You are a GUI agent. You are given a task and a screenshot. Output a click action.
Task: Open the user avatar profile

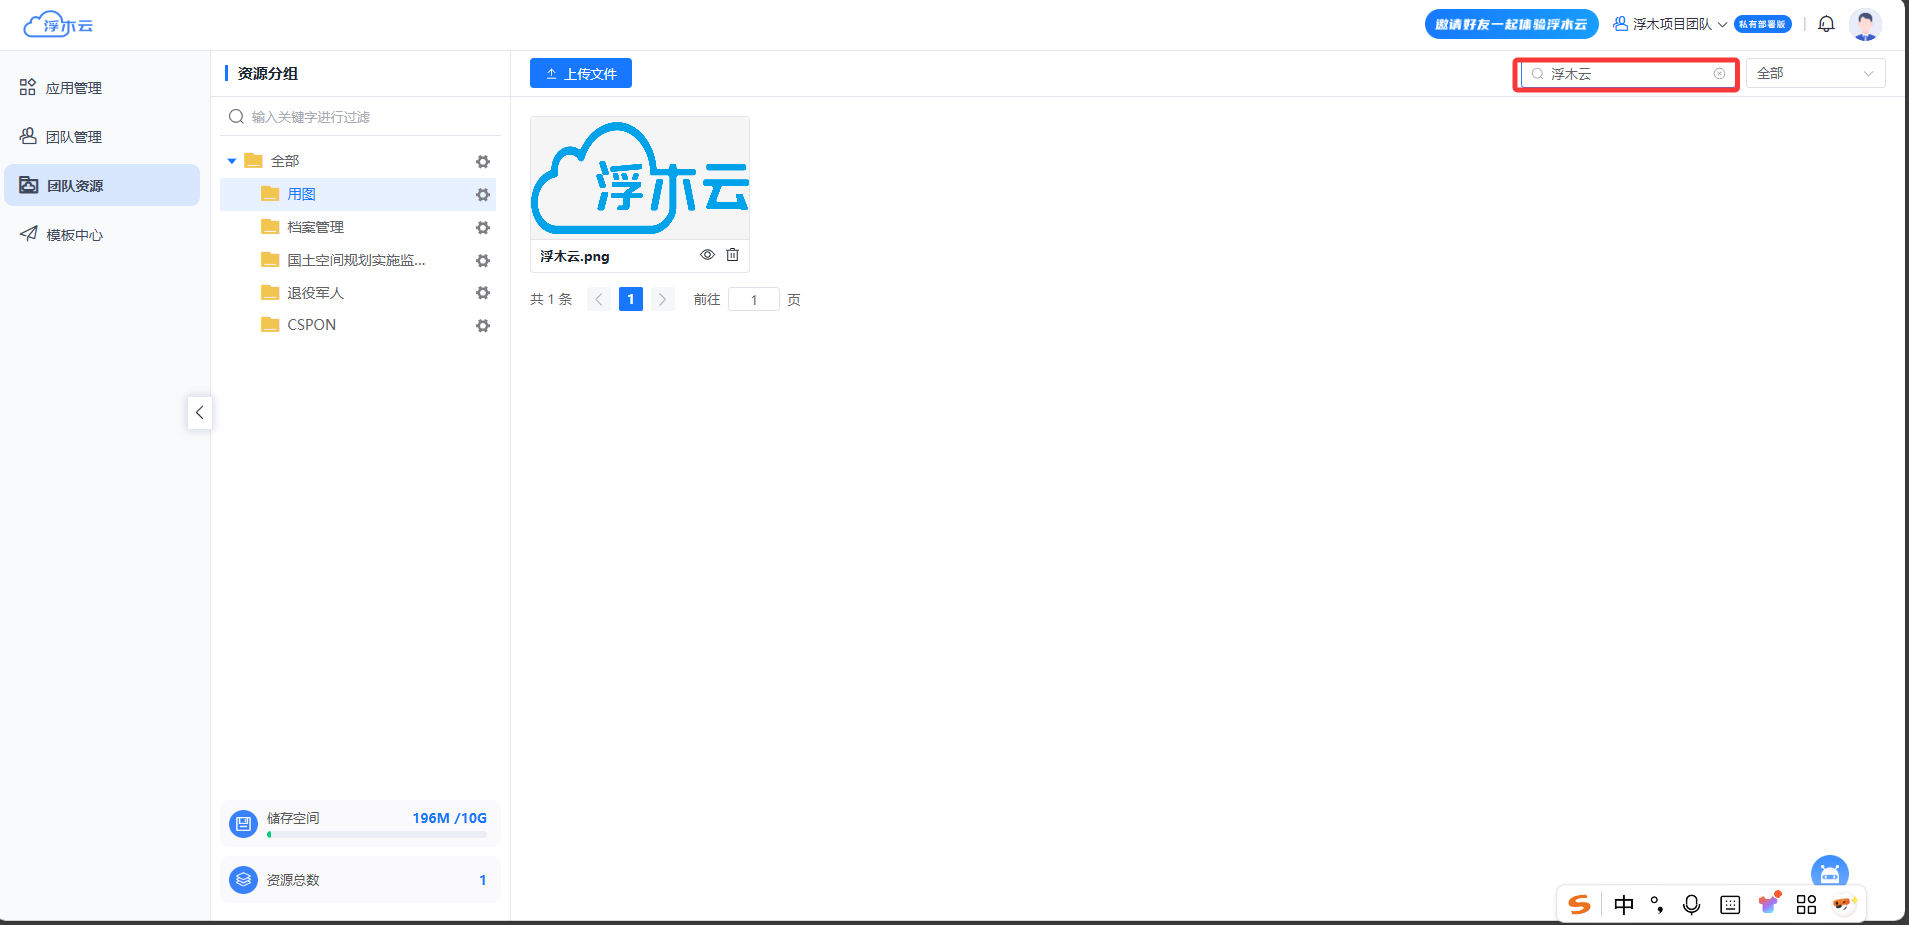(1865, 24)
